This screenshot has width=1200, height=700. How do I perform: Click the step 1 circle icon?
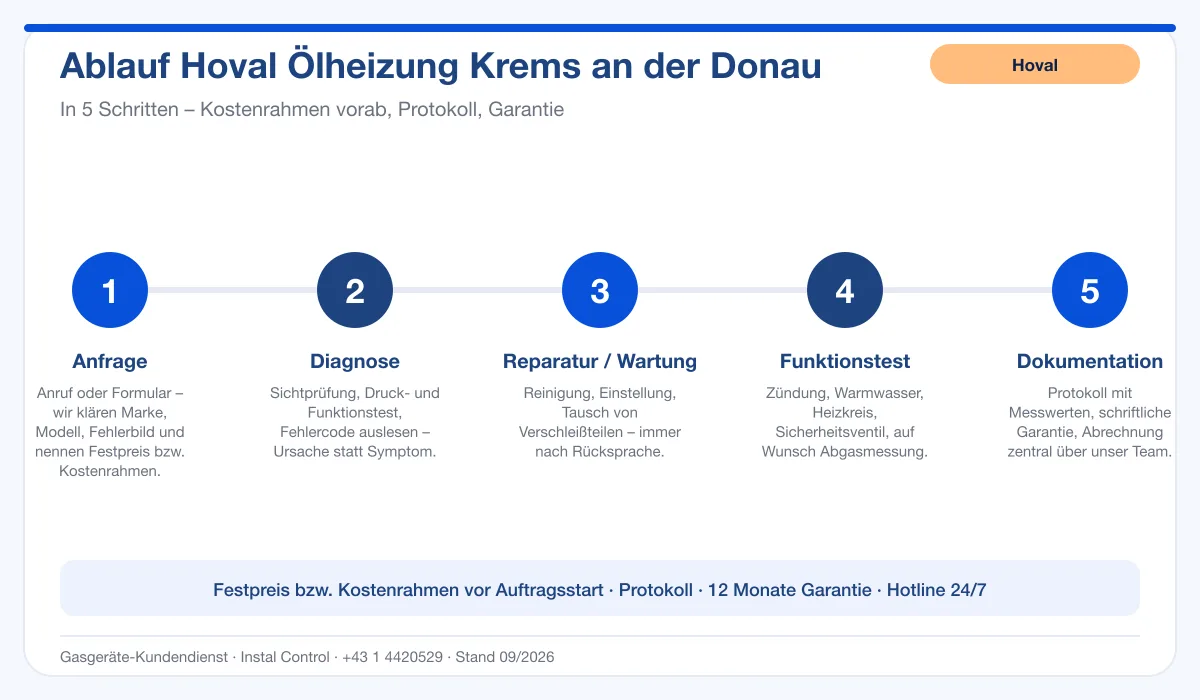coord(110,290)
